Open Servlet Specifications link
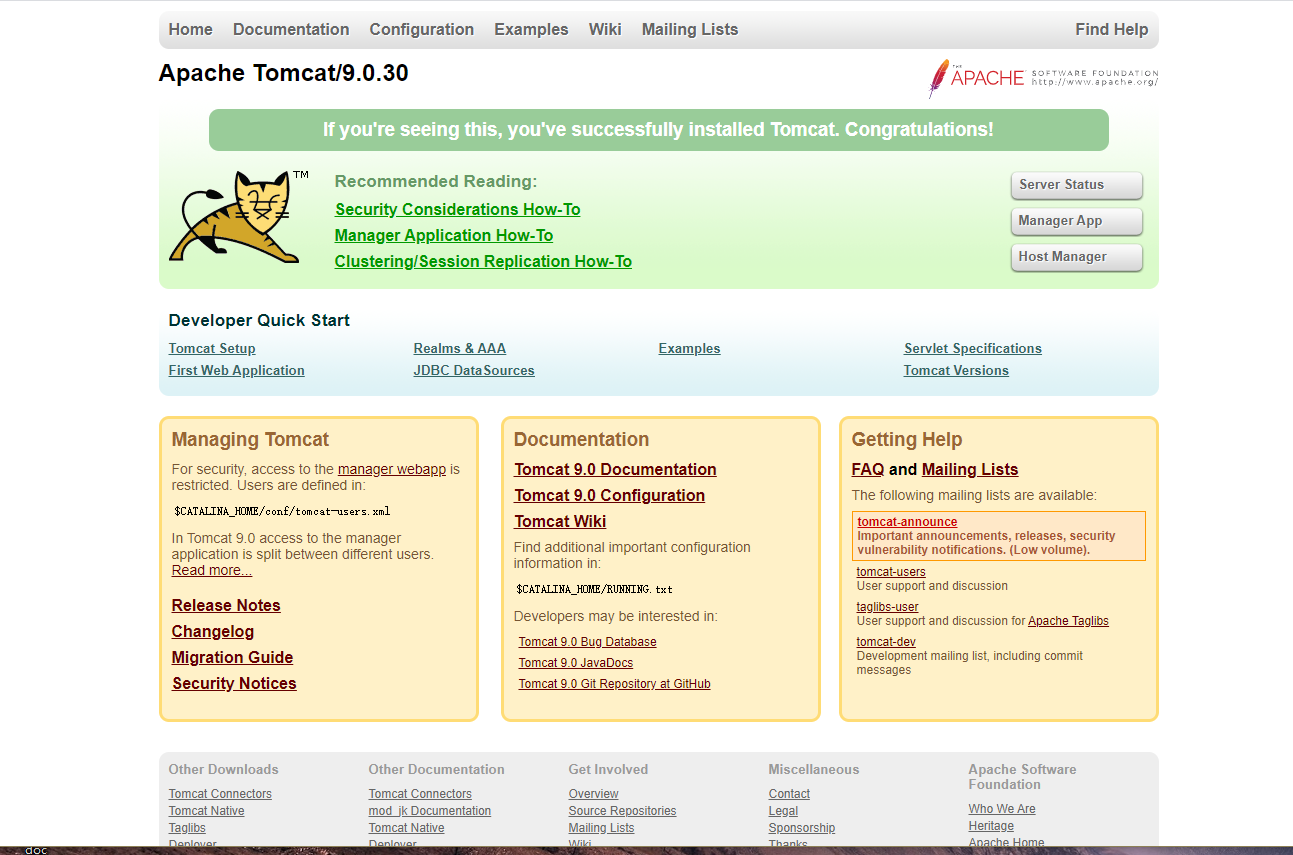The width and height of the screenshot is (1293, 855). [x=973, y=348]
